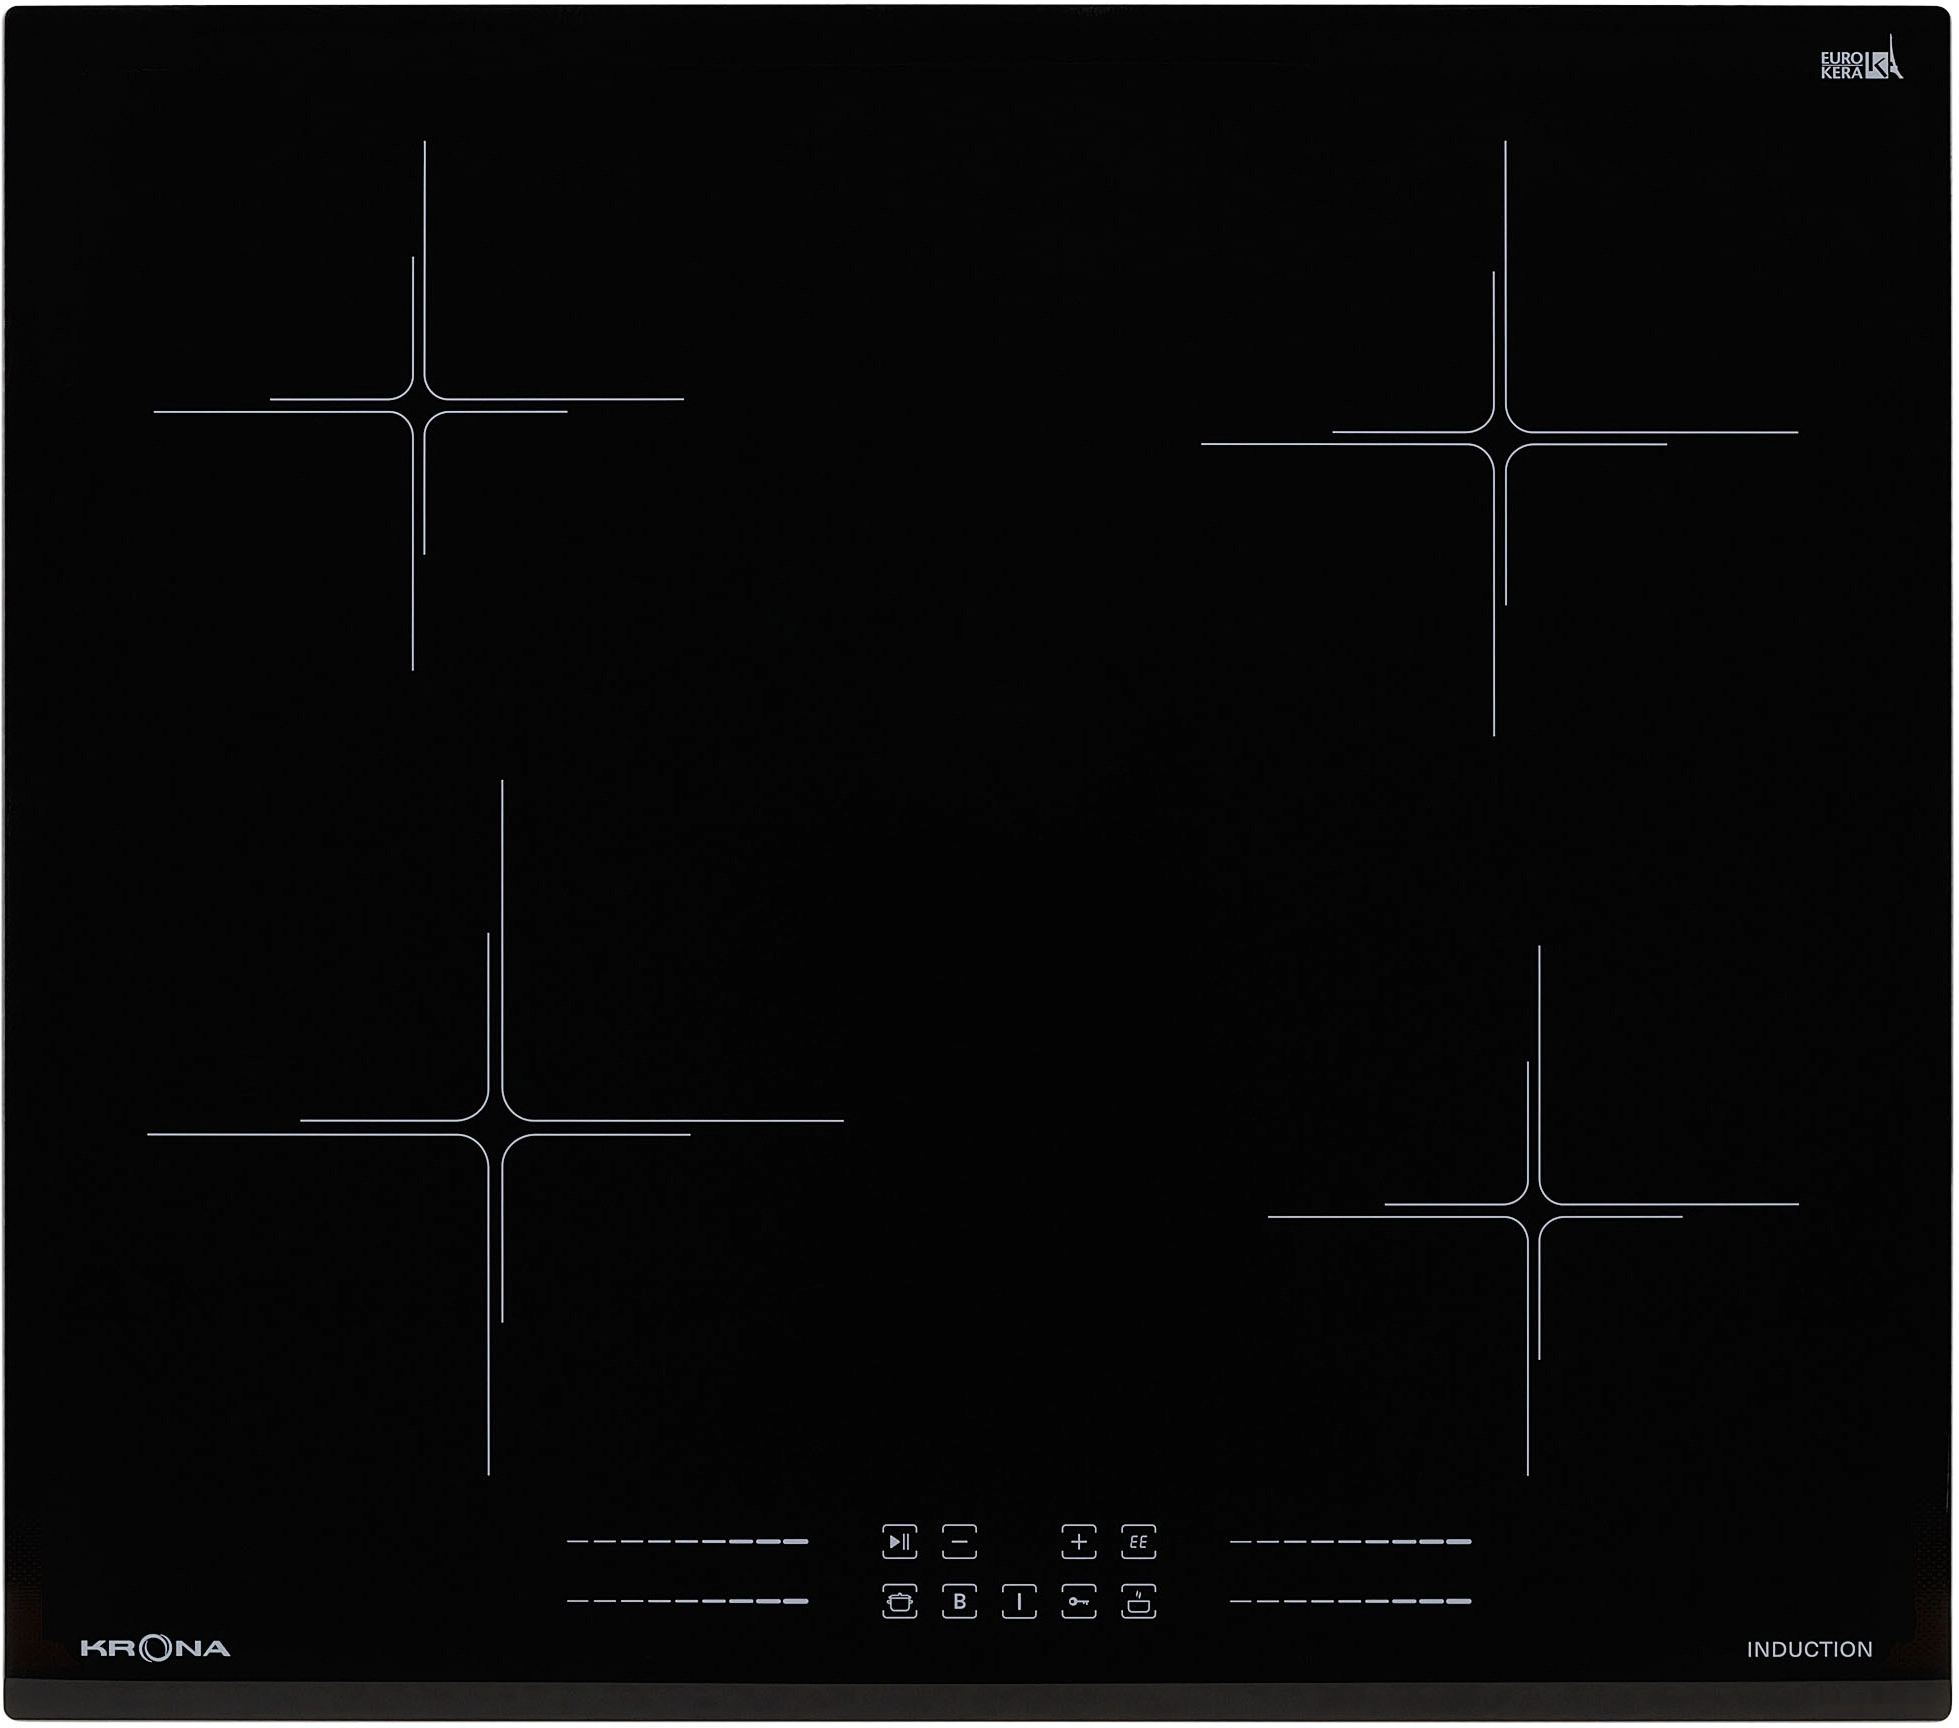Tap the plus touch key
Image resolution: width=1959 pixels, height=1728 pixels.
[x=1079, y=1542]
